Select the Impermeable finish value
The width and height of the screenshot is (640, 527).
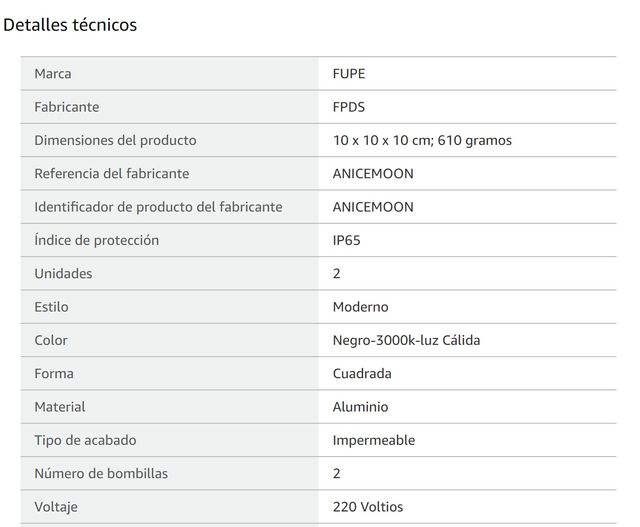click(x=374, y=440)
